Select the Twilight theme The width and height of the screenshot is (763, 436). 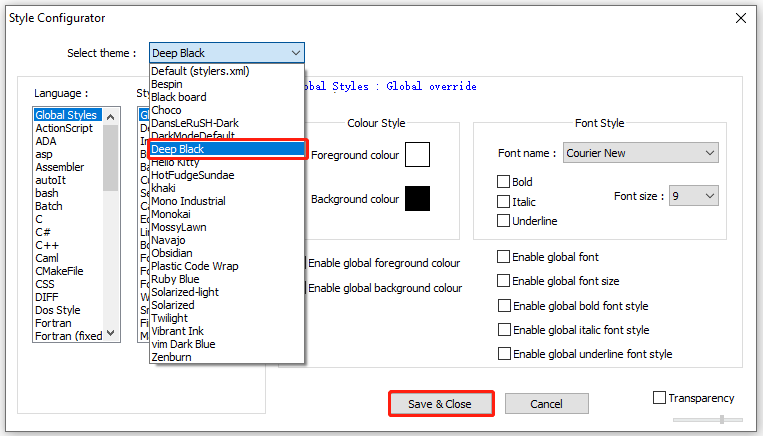[x=227, y=318]
